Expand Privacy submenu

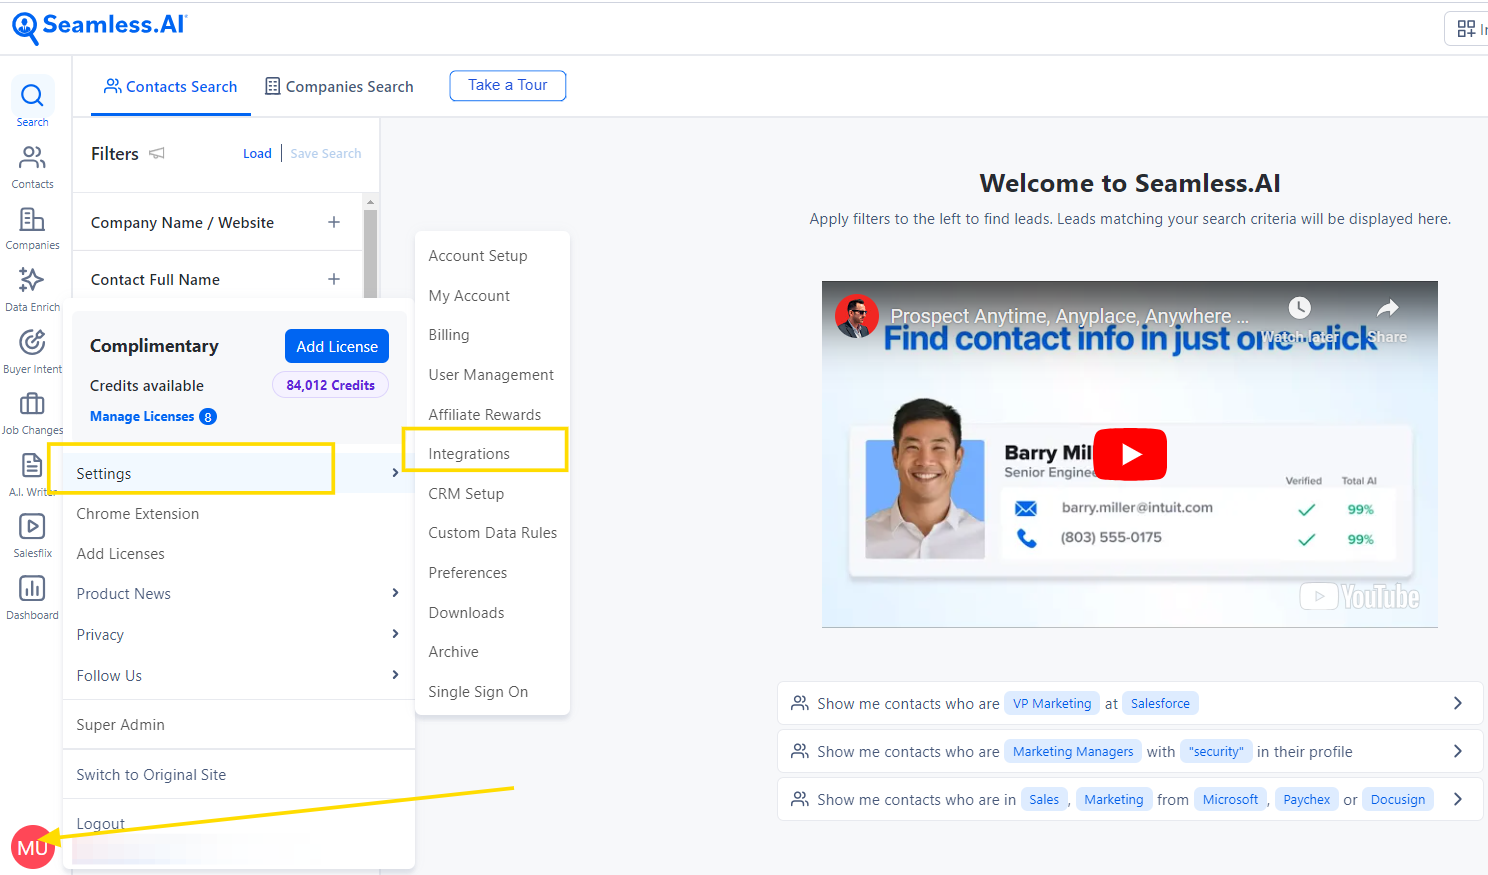click(396, 634)
